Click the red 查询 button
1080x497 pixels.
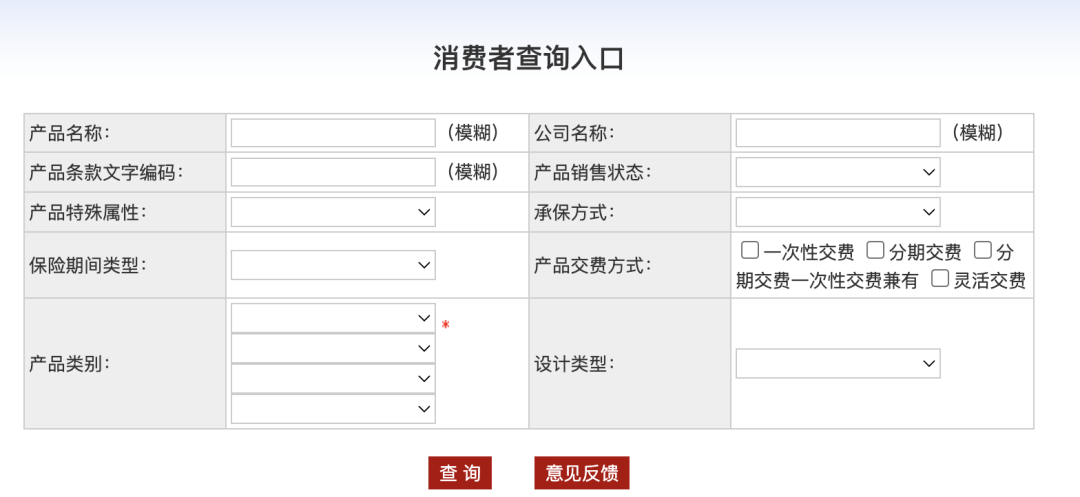pos(460,473)
